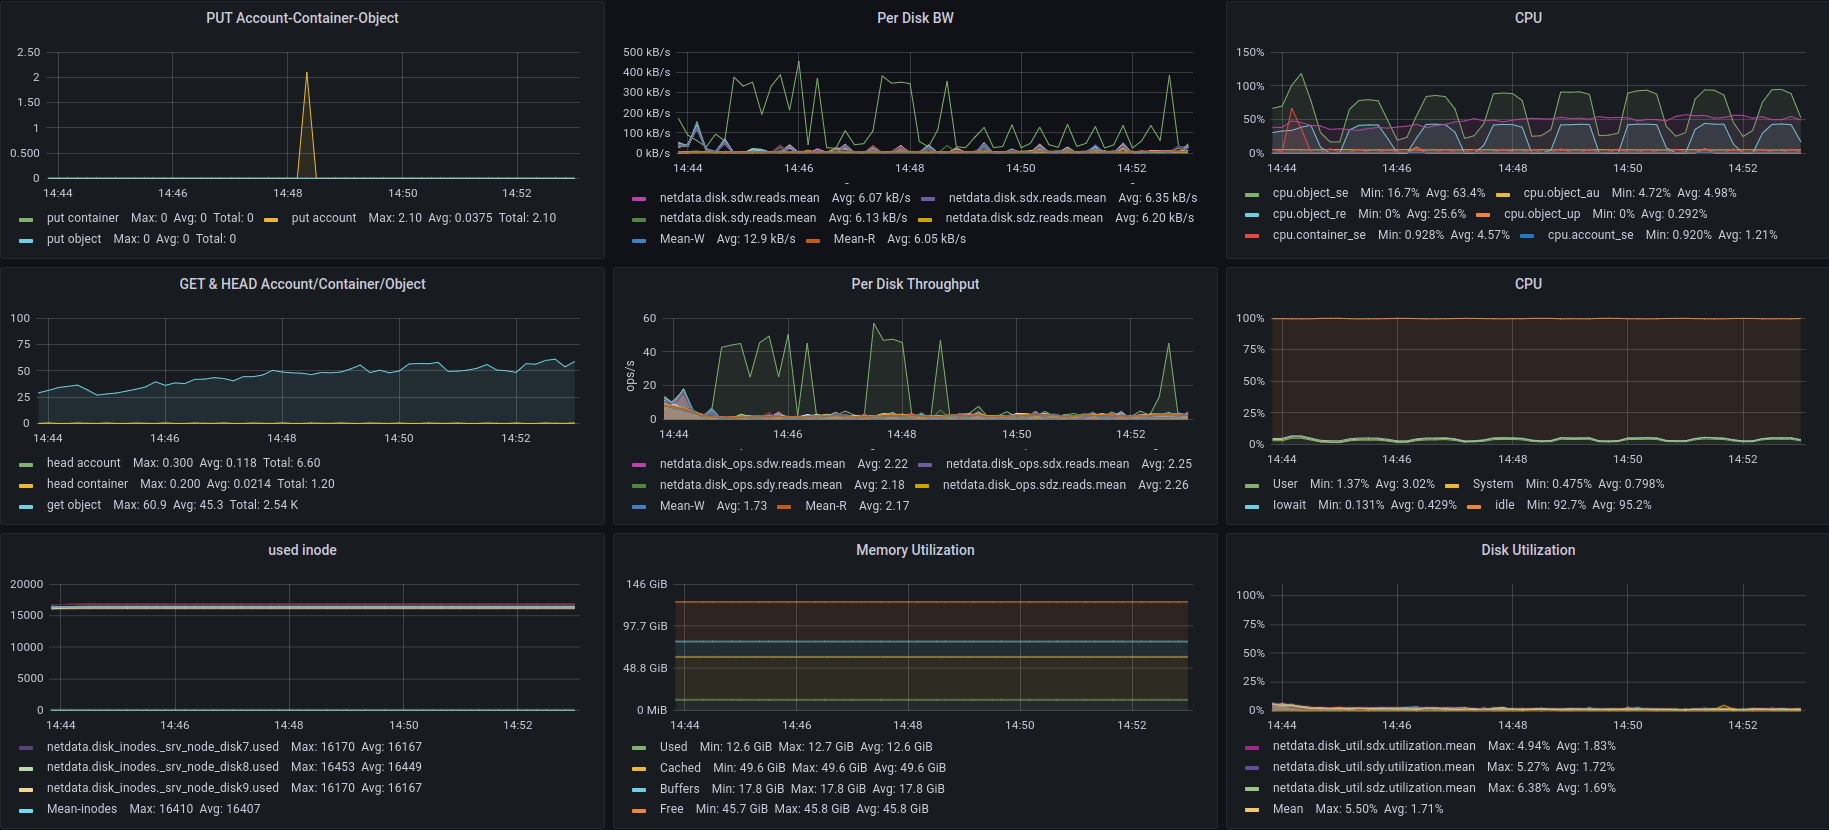Click the color swatch beside put container

click(x=26, y=219)
